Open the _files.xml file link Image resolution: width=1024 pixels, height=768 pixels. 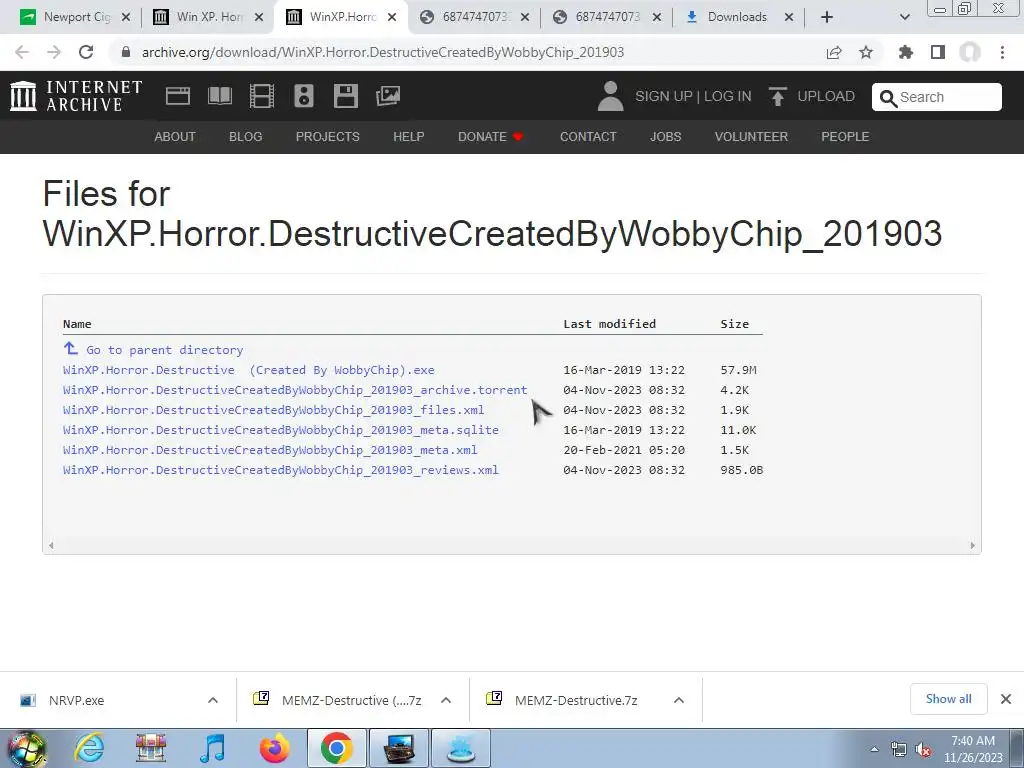click(274, 410)
